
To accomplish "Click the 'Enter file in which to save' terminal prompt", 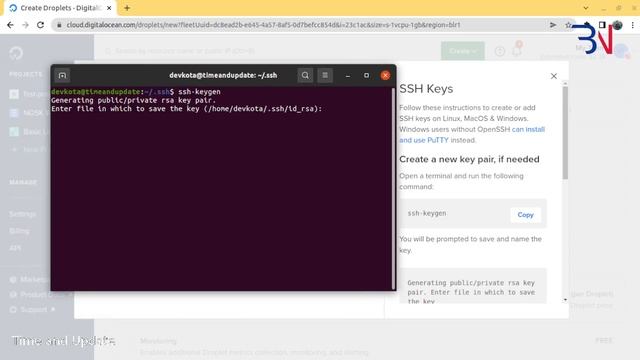I will [x=187, y=109].
